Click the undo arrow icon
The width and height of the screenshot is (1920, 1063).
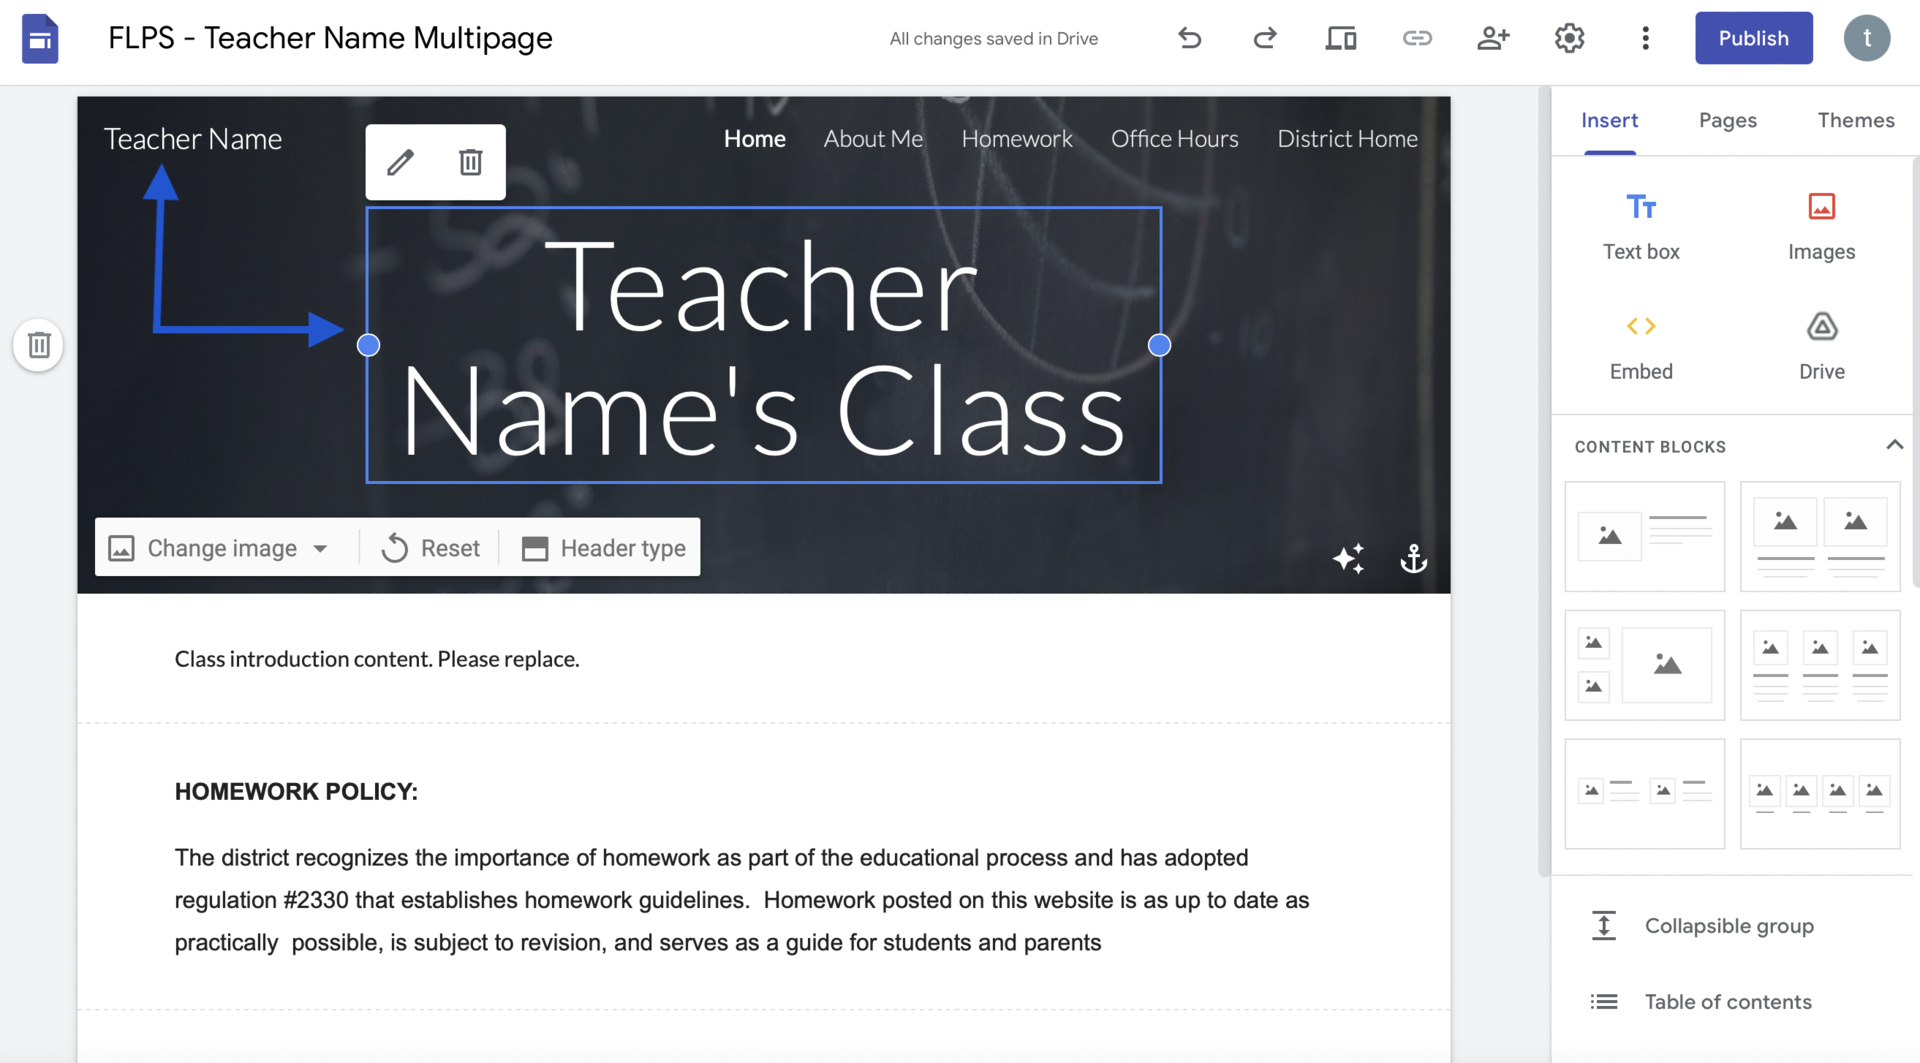[1189, 38]
